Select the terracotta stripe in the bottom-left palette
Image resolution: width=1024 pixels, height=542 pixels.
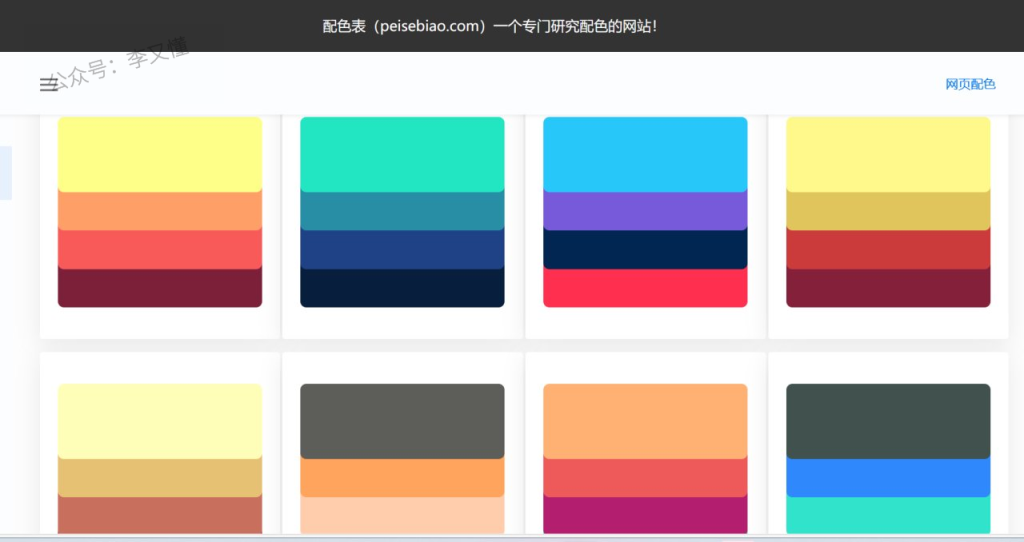[160, 515]
